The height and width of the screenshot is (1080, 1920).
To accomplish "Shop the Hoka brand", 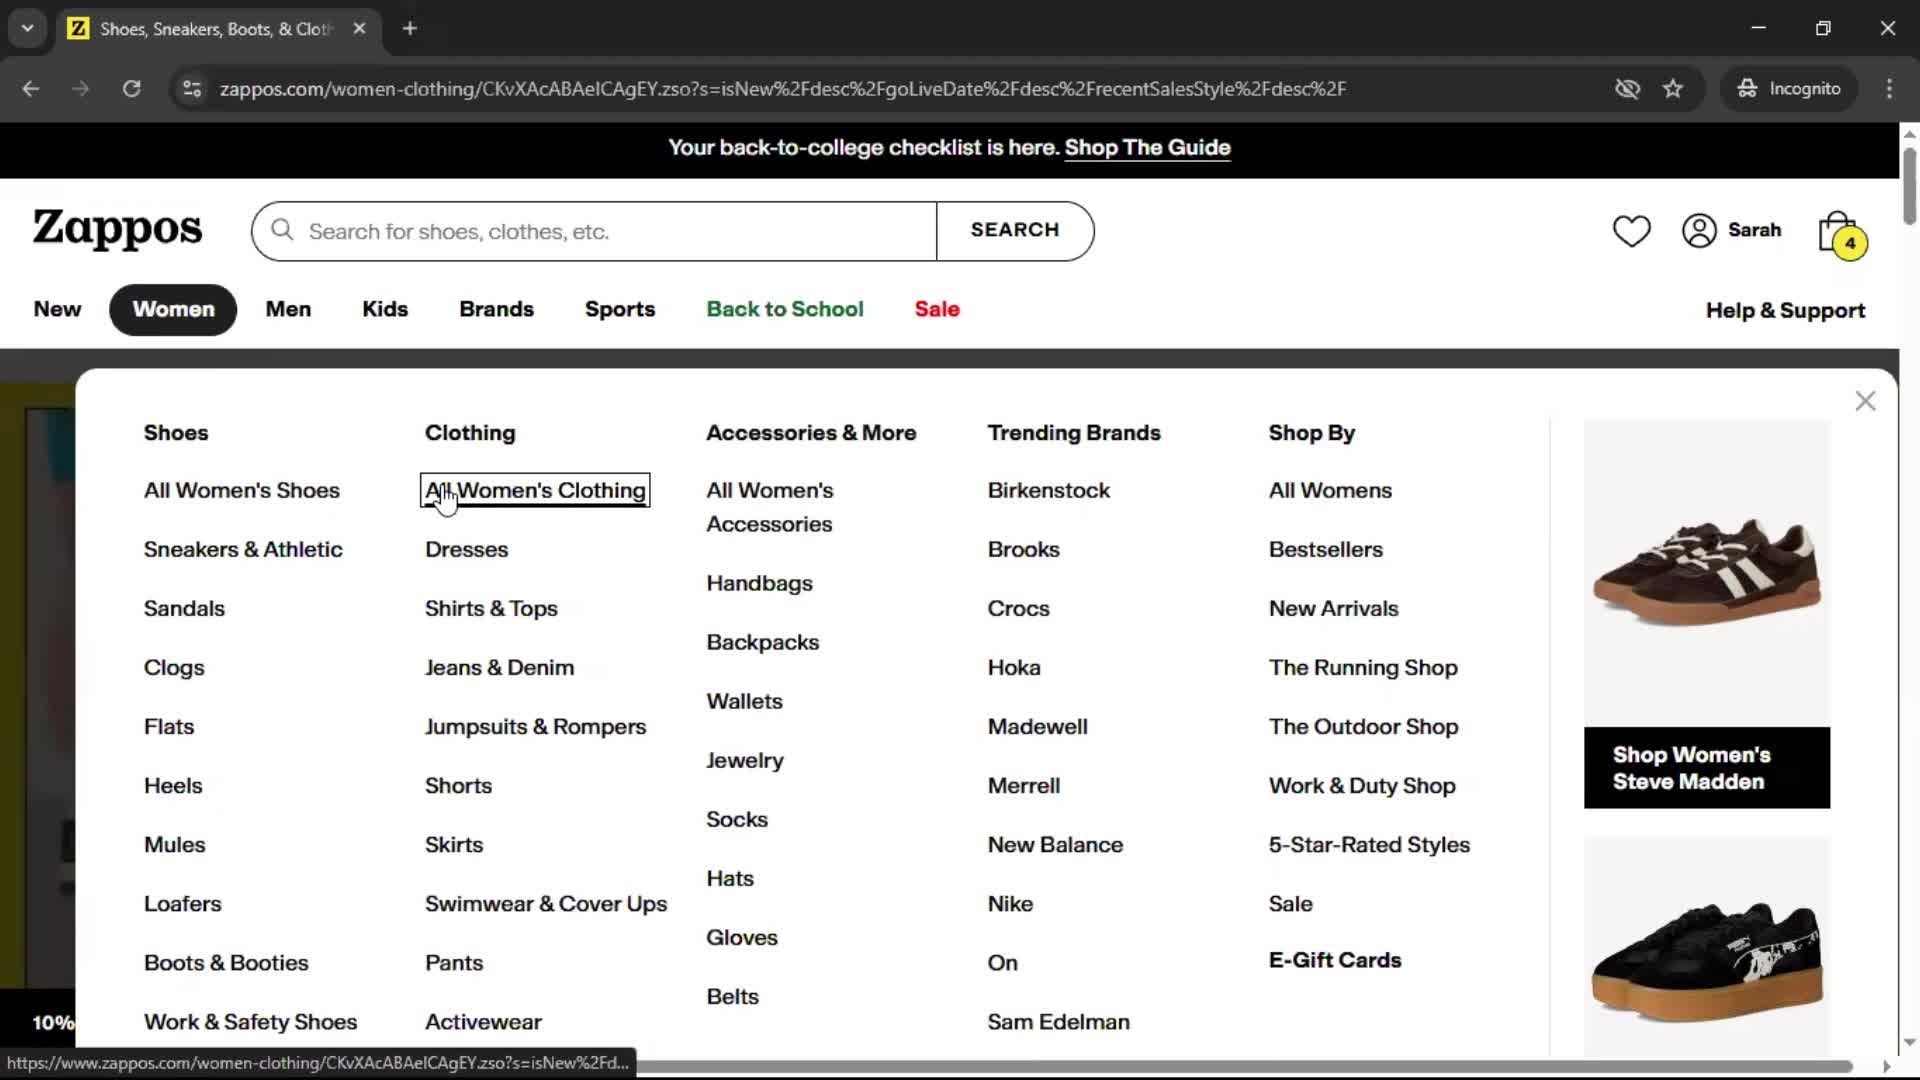I will pyautogui.click(x=1013, y=667).
